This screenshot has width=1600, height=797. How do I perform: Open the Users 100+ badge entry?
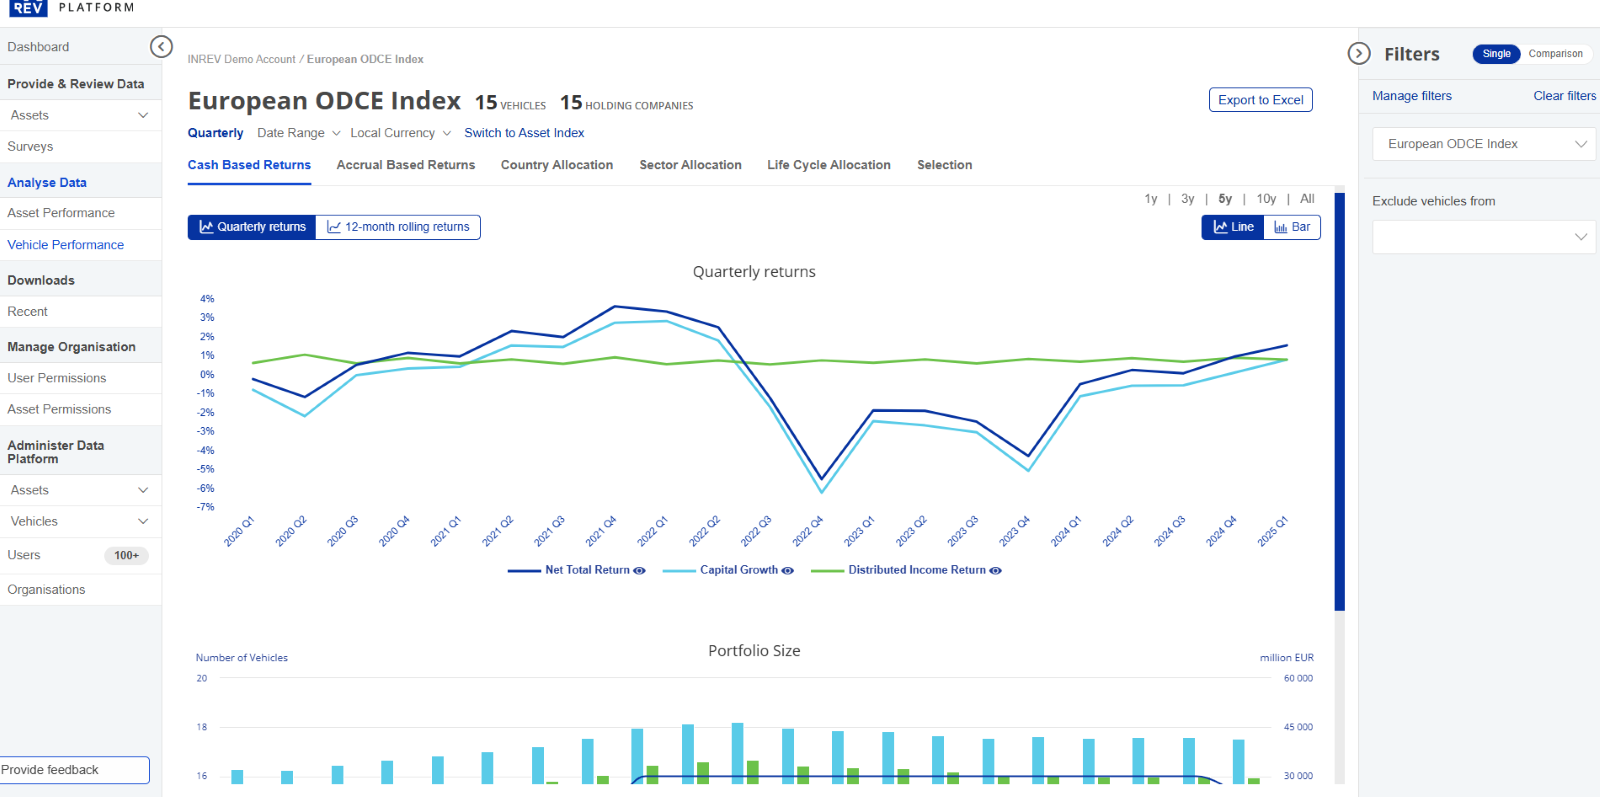click(x=126, y=555)
